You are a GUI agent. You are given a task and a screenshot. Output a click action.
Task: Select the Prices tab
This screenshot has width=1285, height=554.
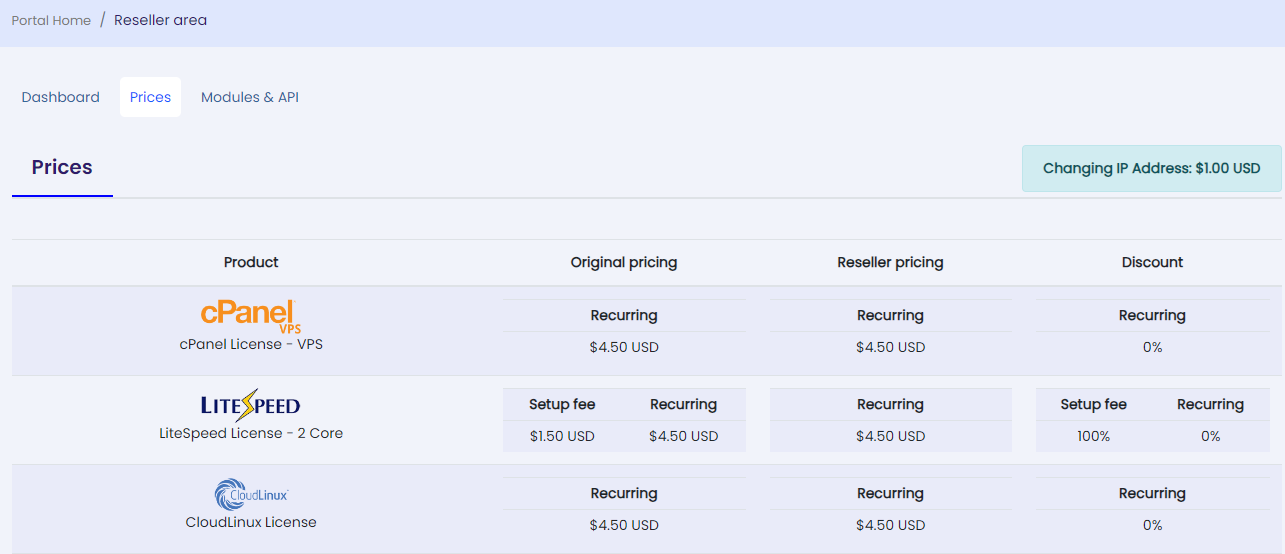click(x=150, y=97)
